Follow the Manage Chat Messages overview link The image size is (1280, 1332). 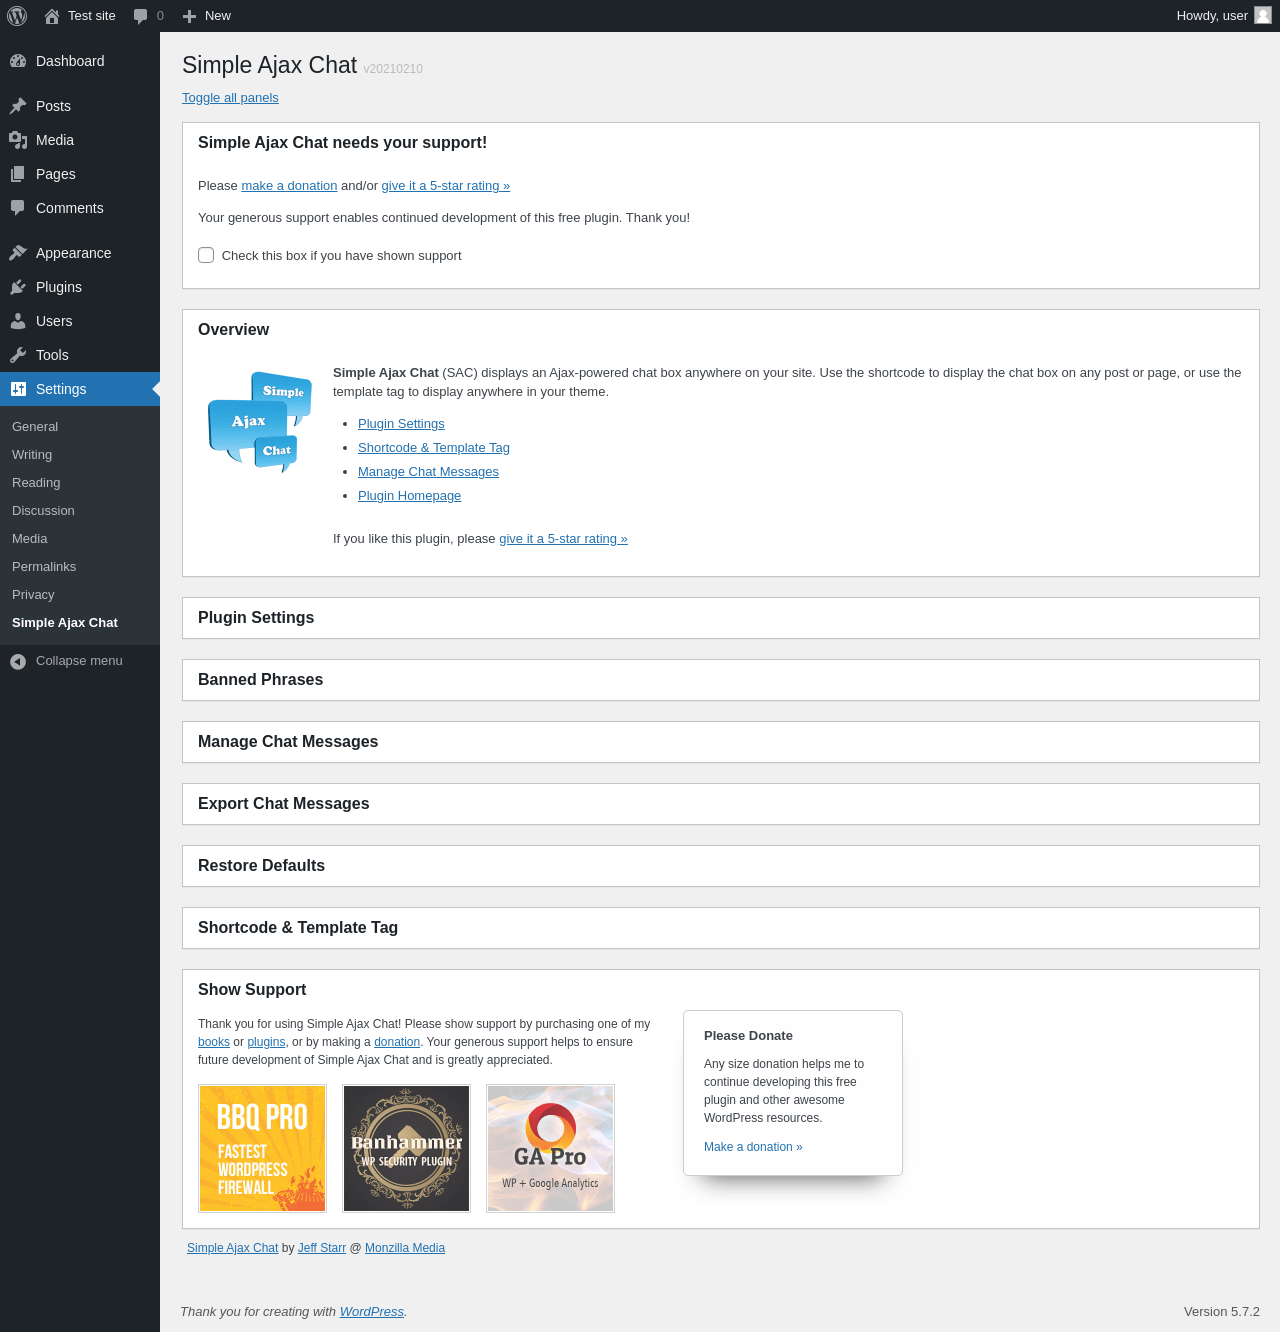pyautogui.click(x=428, y=472)
